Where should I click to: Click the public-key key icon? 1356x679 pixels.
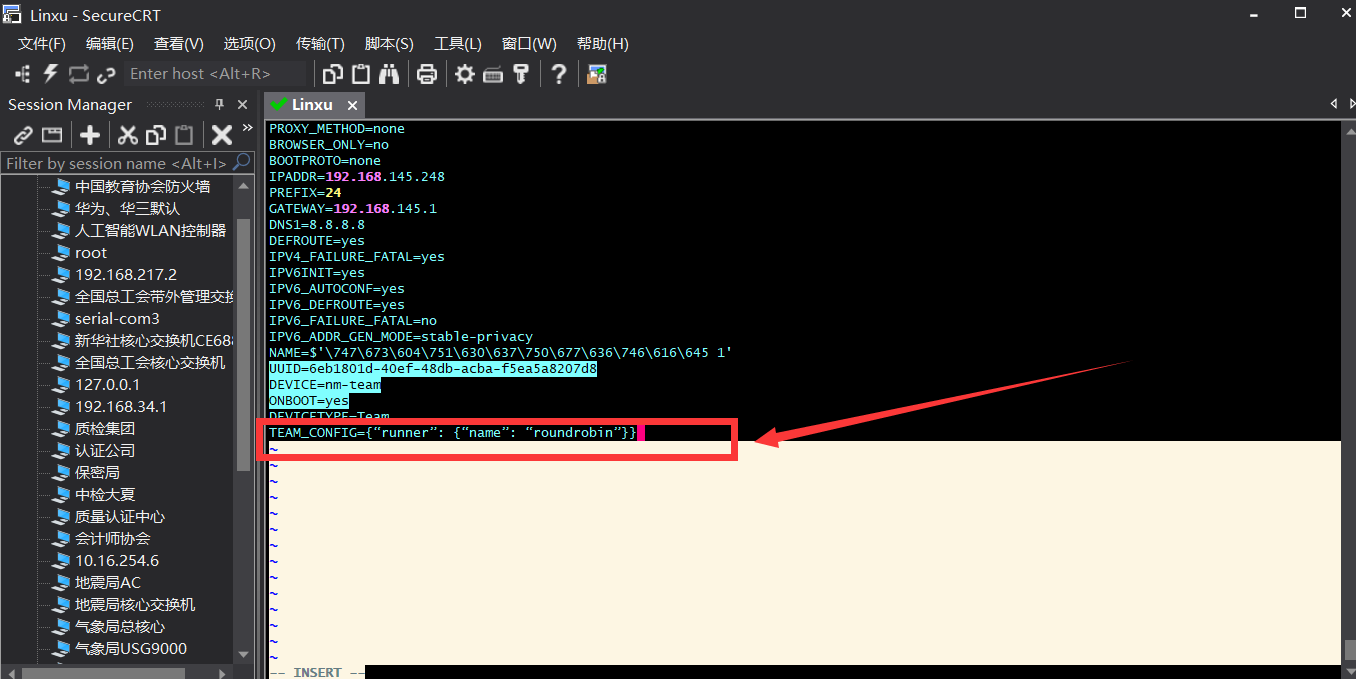click(x=521, y=74)
